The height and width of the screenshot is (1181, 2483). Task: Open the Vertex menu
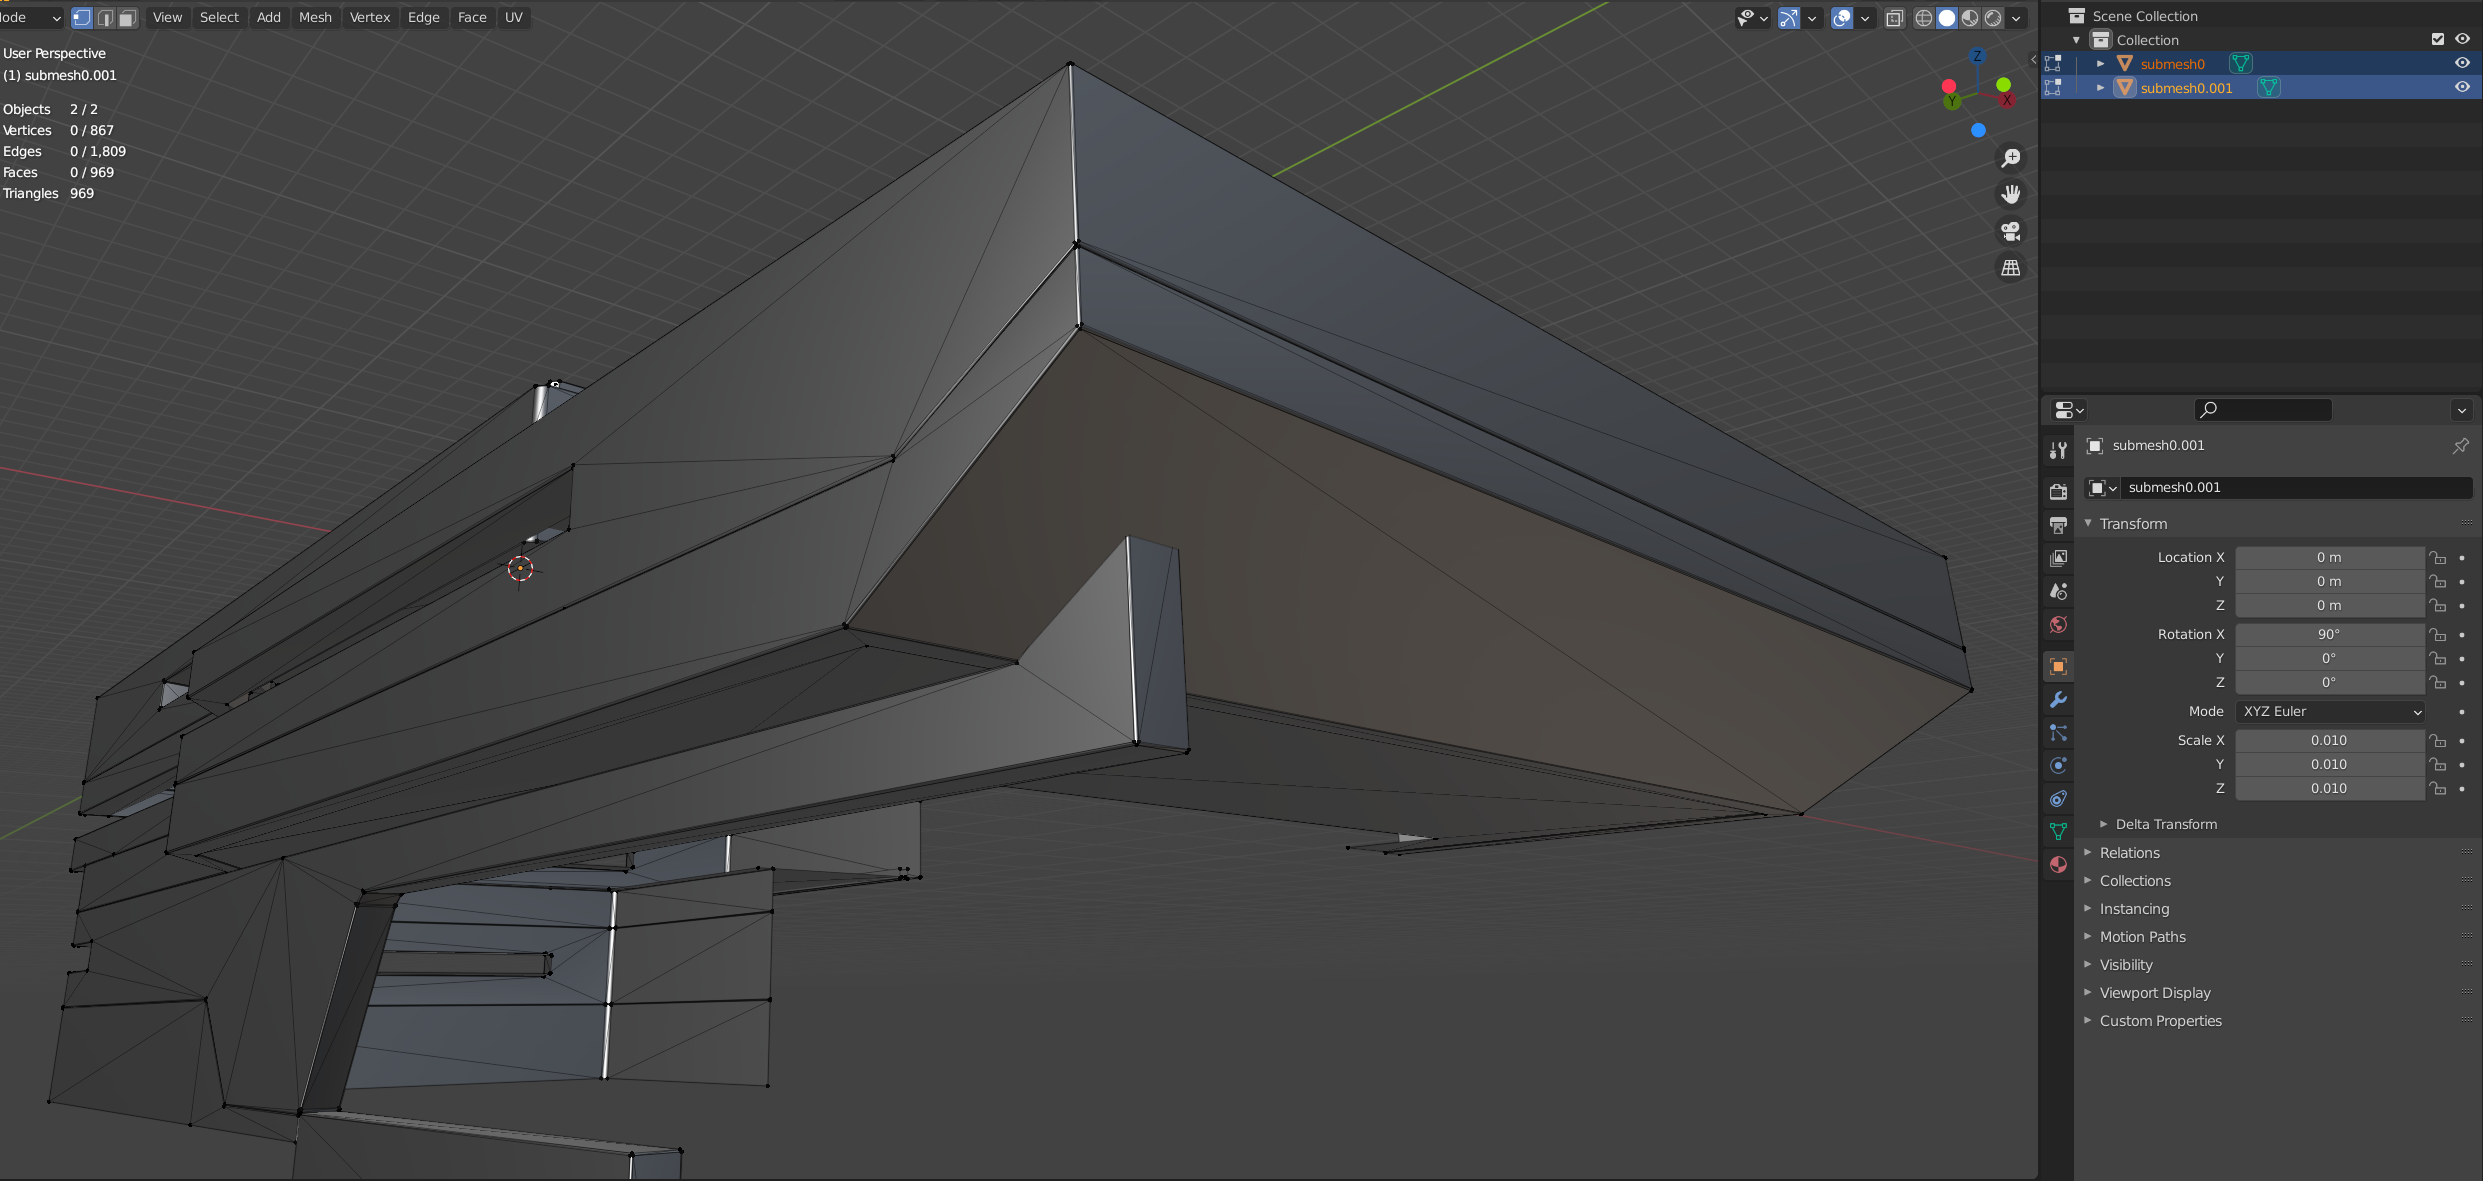370,18
